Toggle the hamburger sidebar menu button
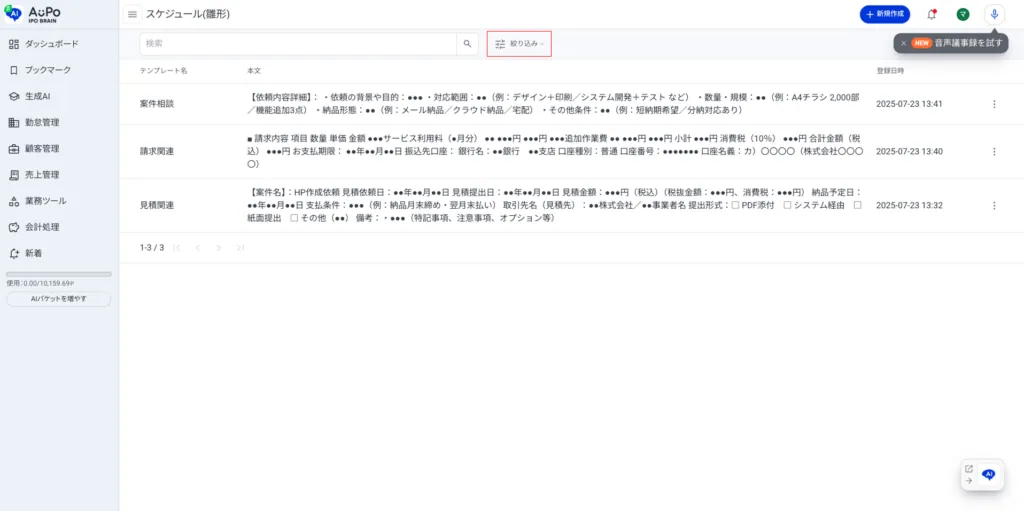The height and width of the screenshot is (511, 1024). point(133,14)
